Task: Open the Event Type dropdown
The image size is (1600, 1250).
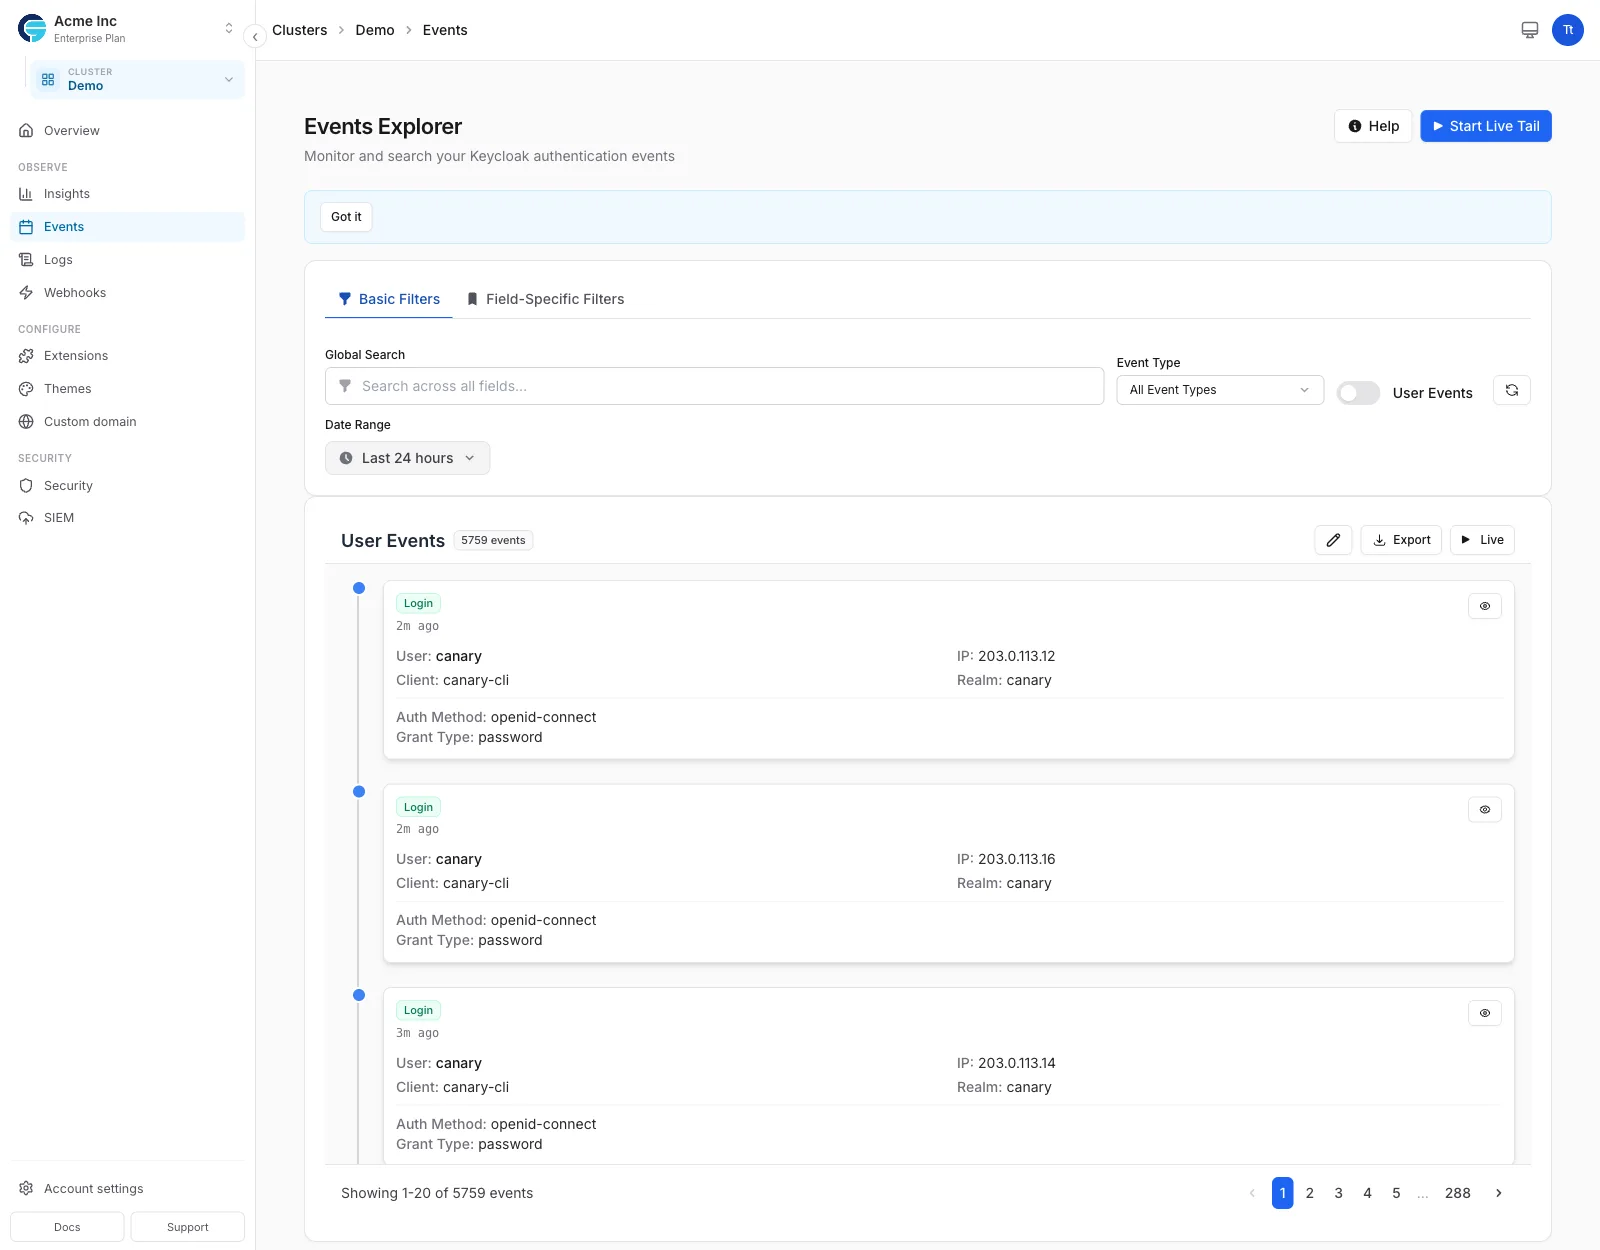Action: (1220, 390)
